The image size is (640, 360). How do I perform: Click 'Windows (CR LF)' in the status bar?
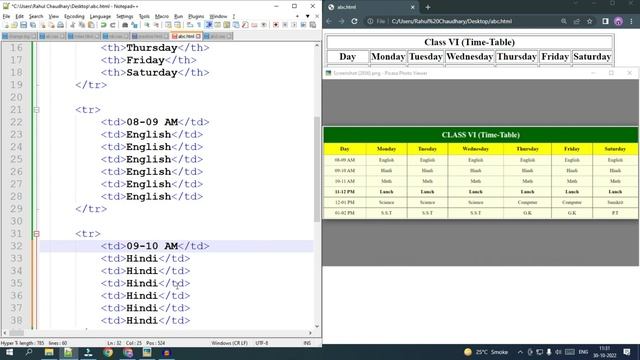click(x=229, y=343)
